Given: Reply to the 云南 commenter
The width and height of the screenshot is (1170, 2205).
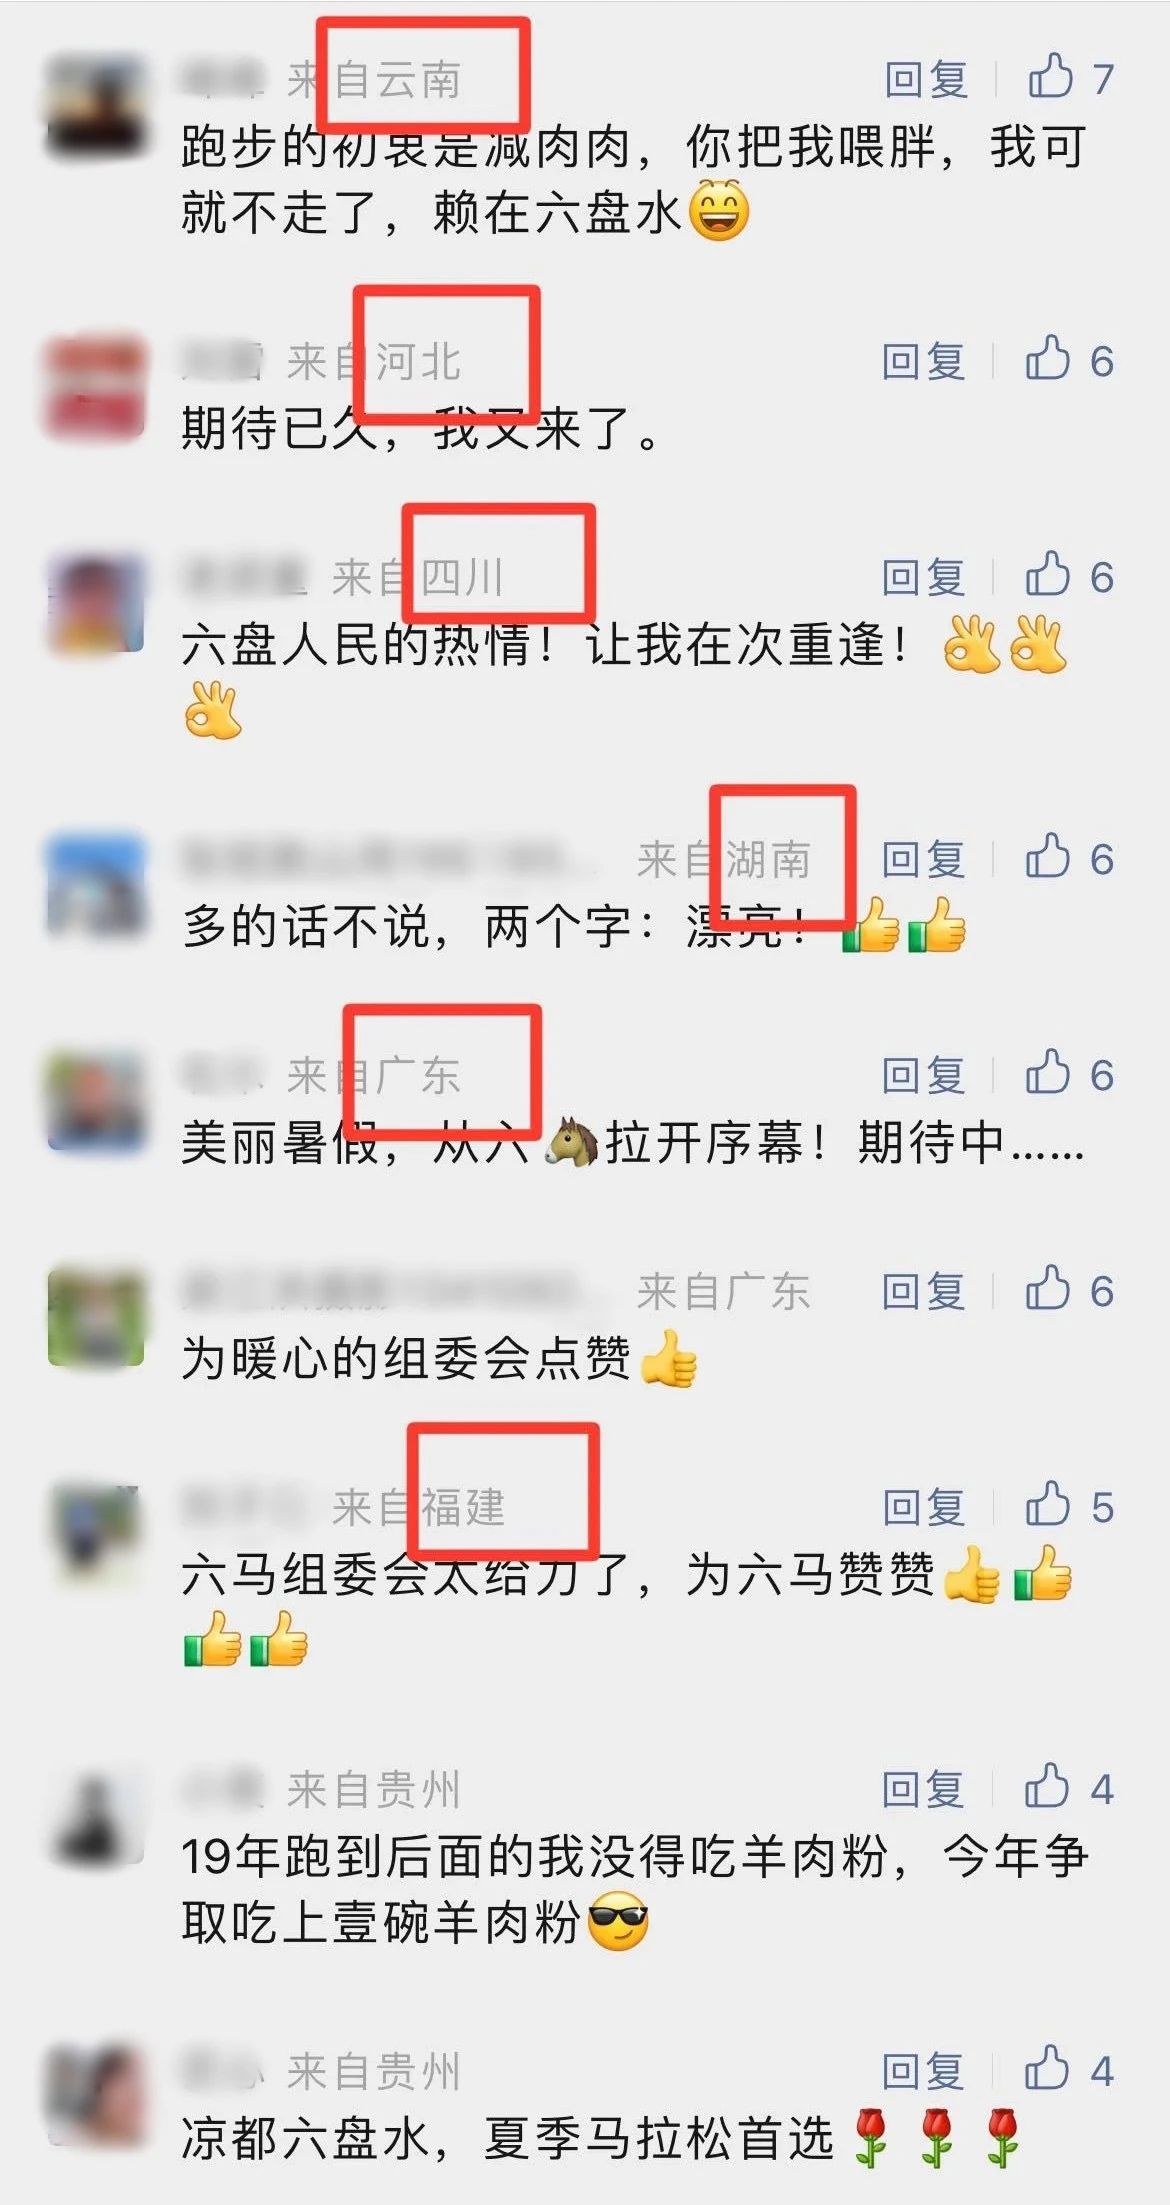Looking at the screenshot, I should 926,79.
